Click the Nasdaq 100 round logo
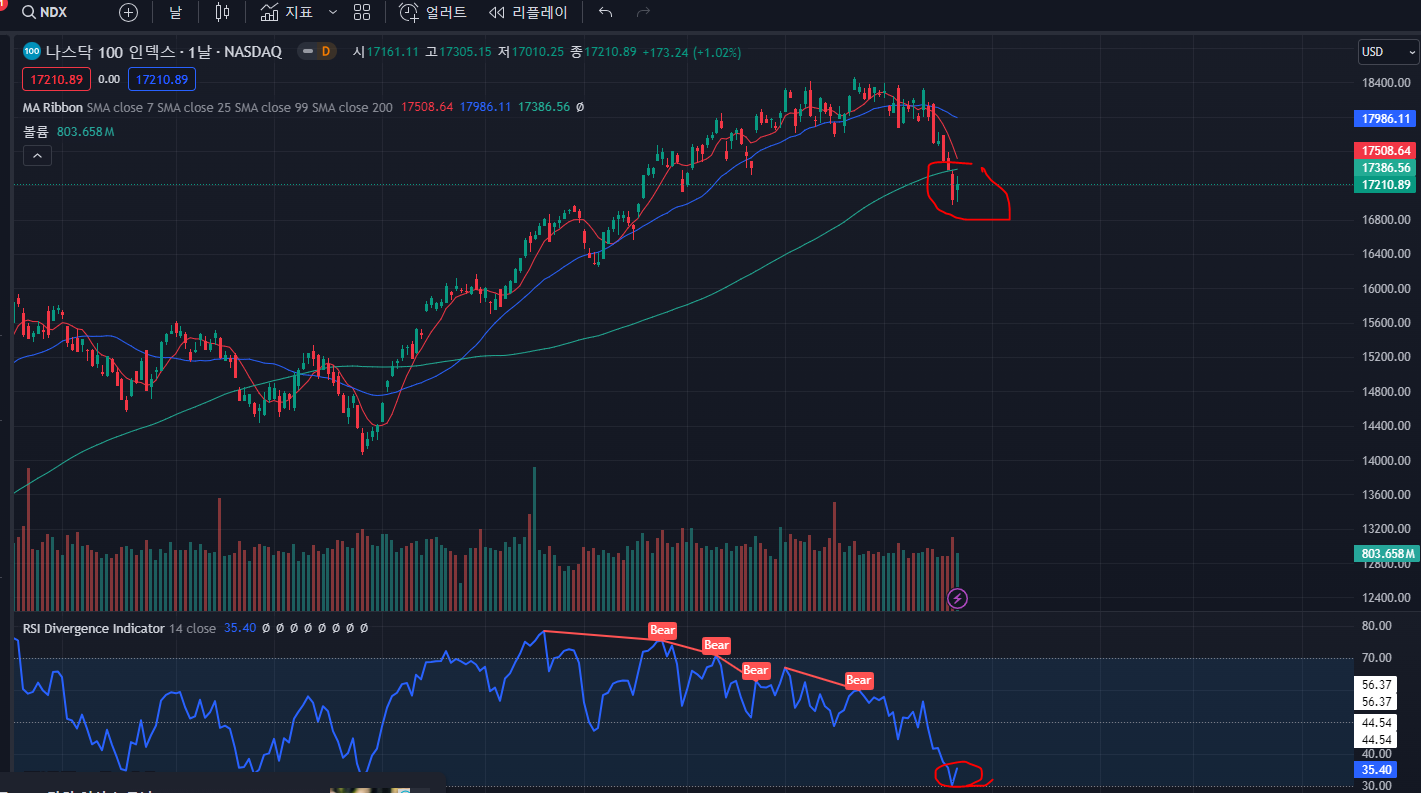This screenshot has width=1421, height=793. tap(31, 51)
